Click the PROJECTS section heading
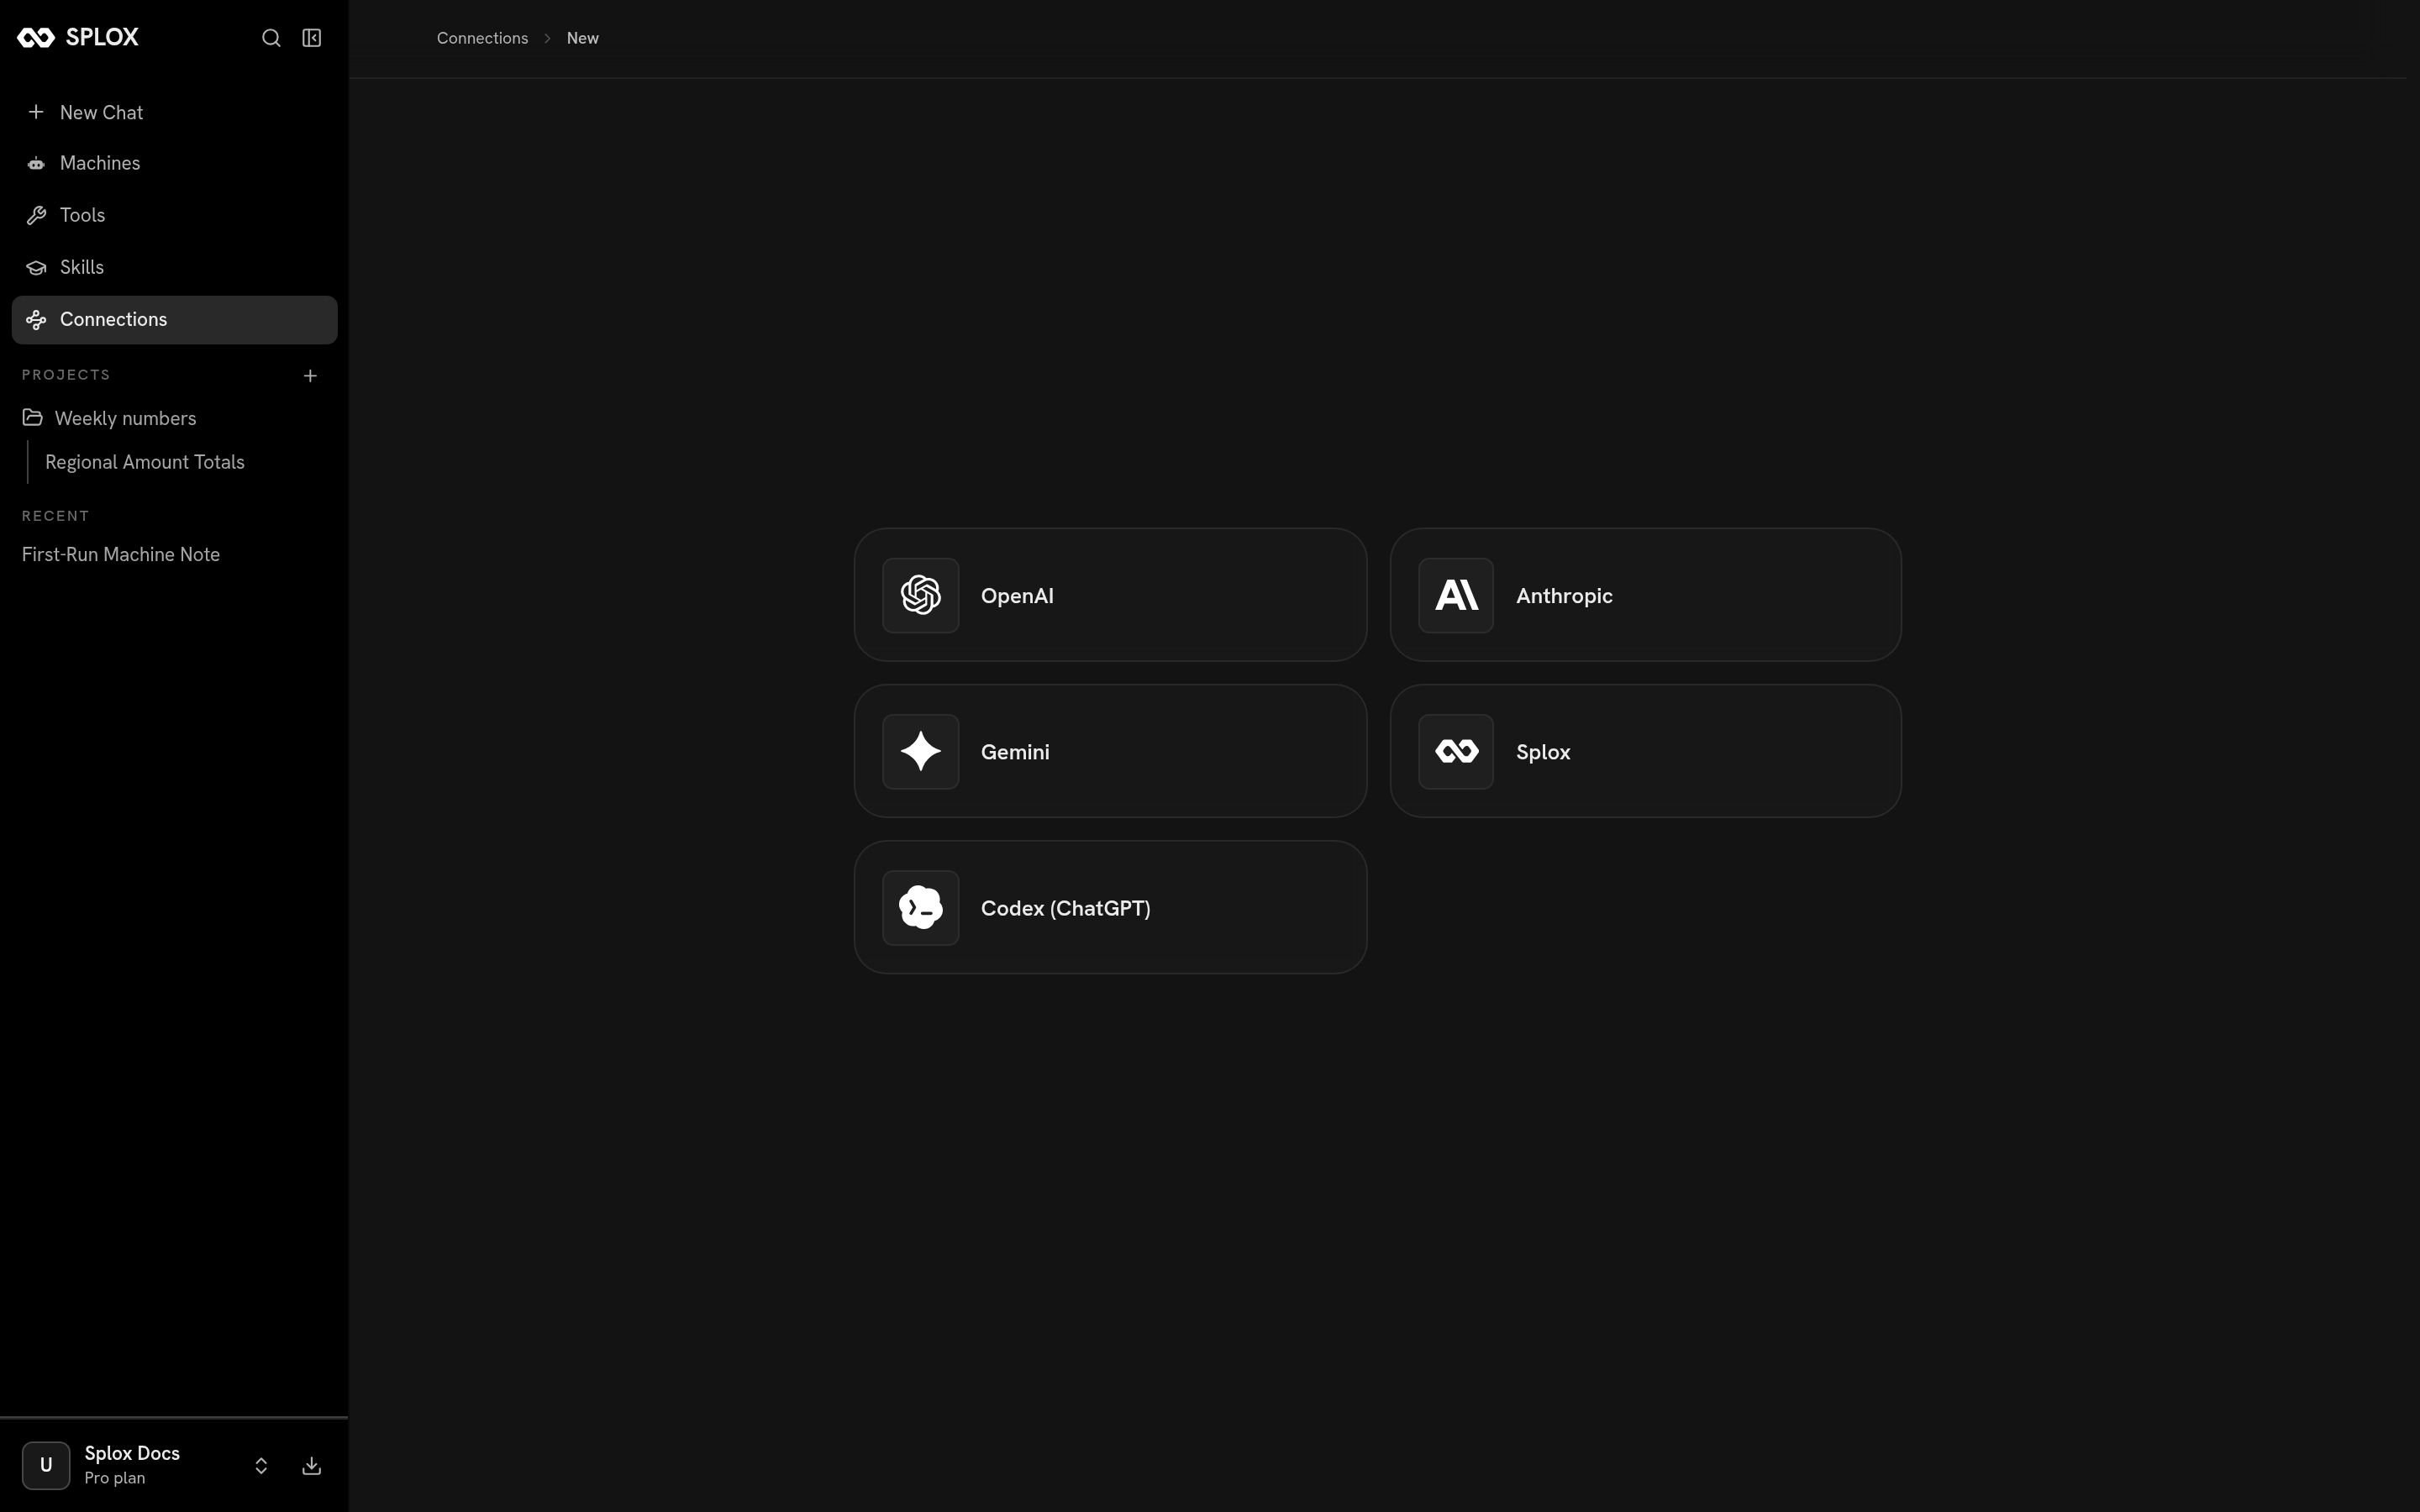Viewport: 2420px width, 1512px height. click(x=66, y=375)
